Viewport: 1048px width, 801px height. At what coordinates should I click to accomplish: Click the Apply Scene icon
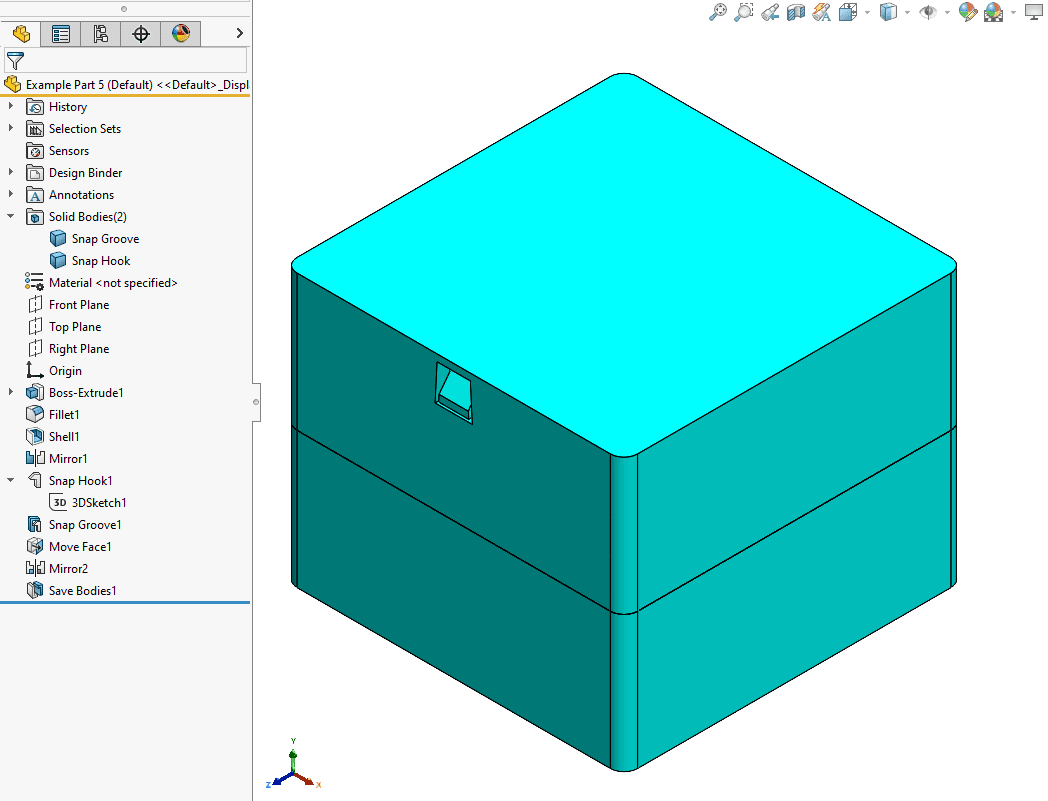(x=994, y=12)
